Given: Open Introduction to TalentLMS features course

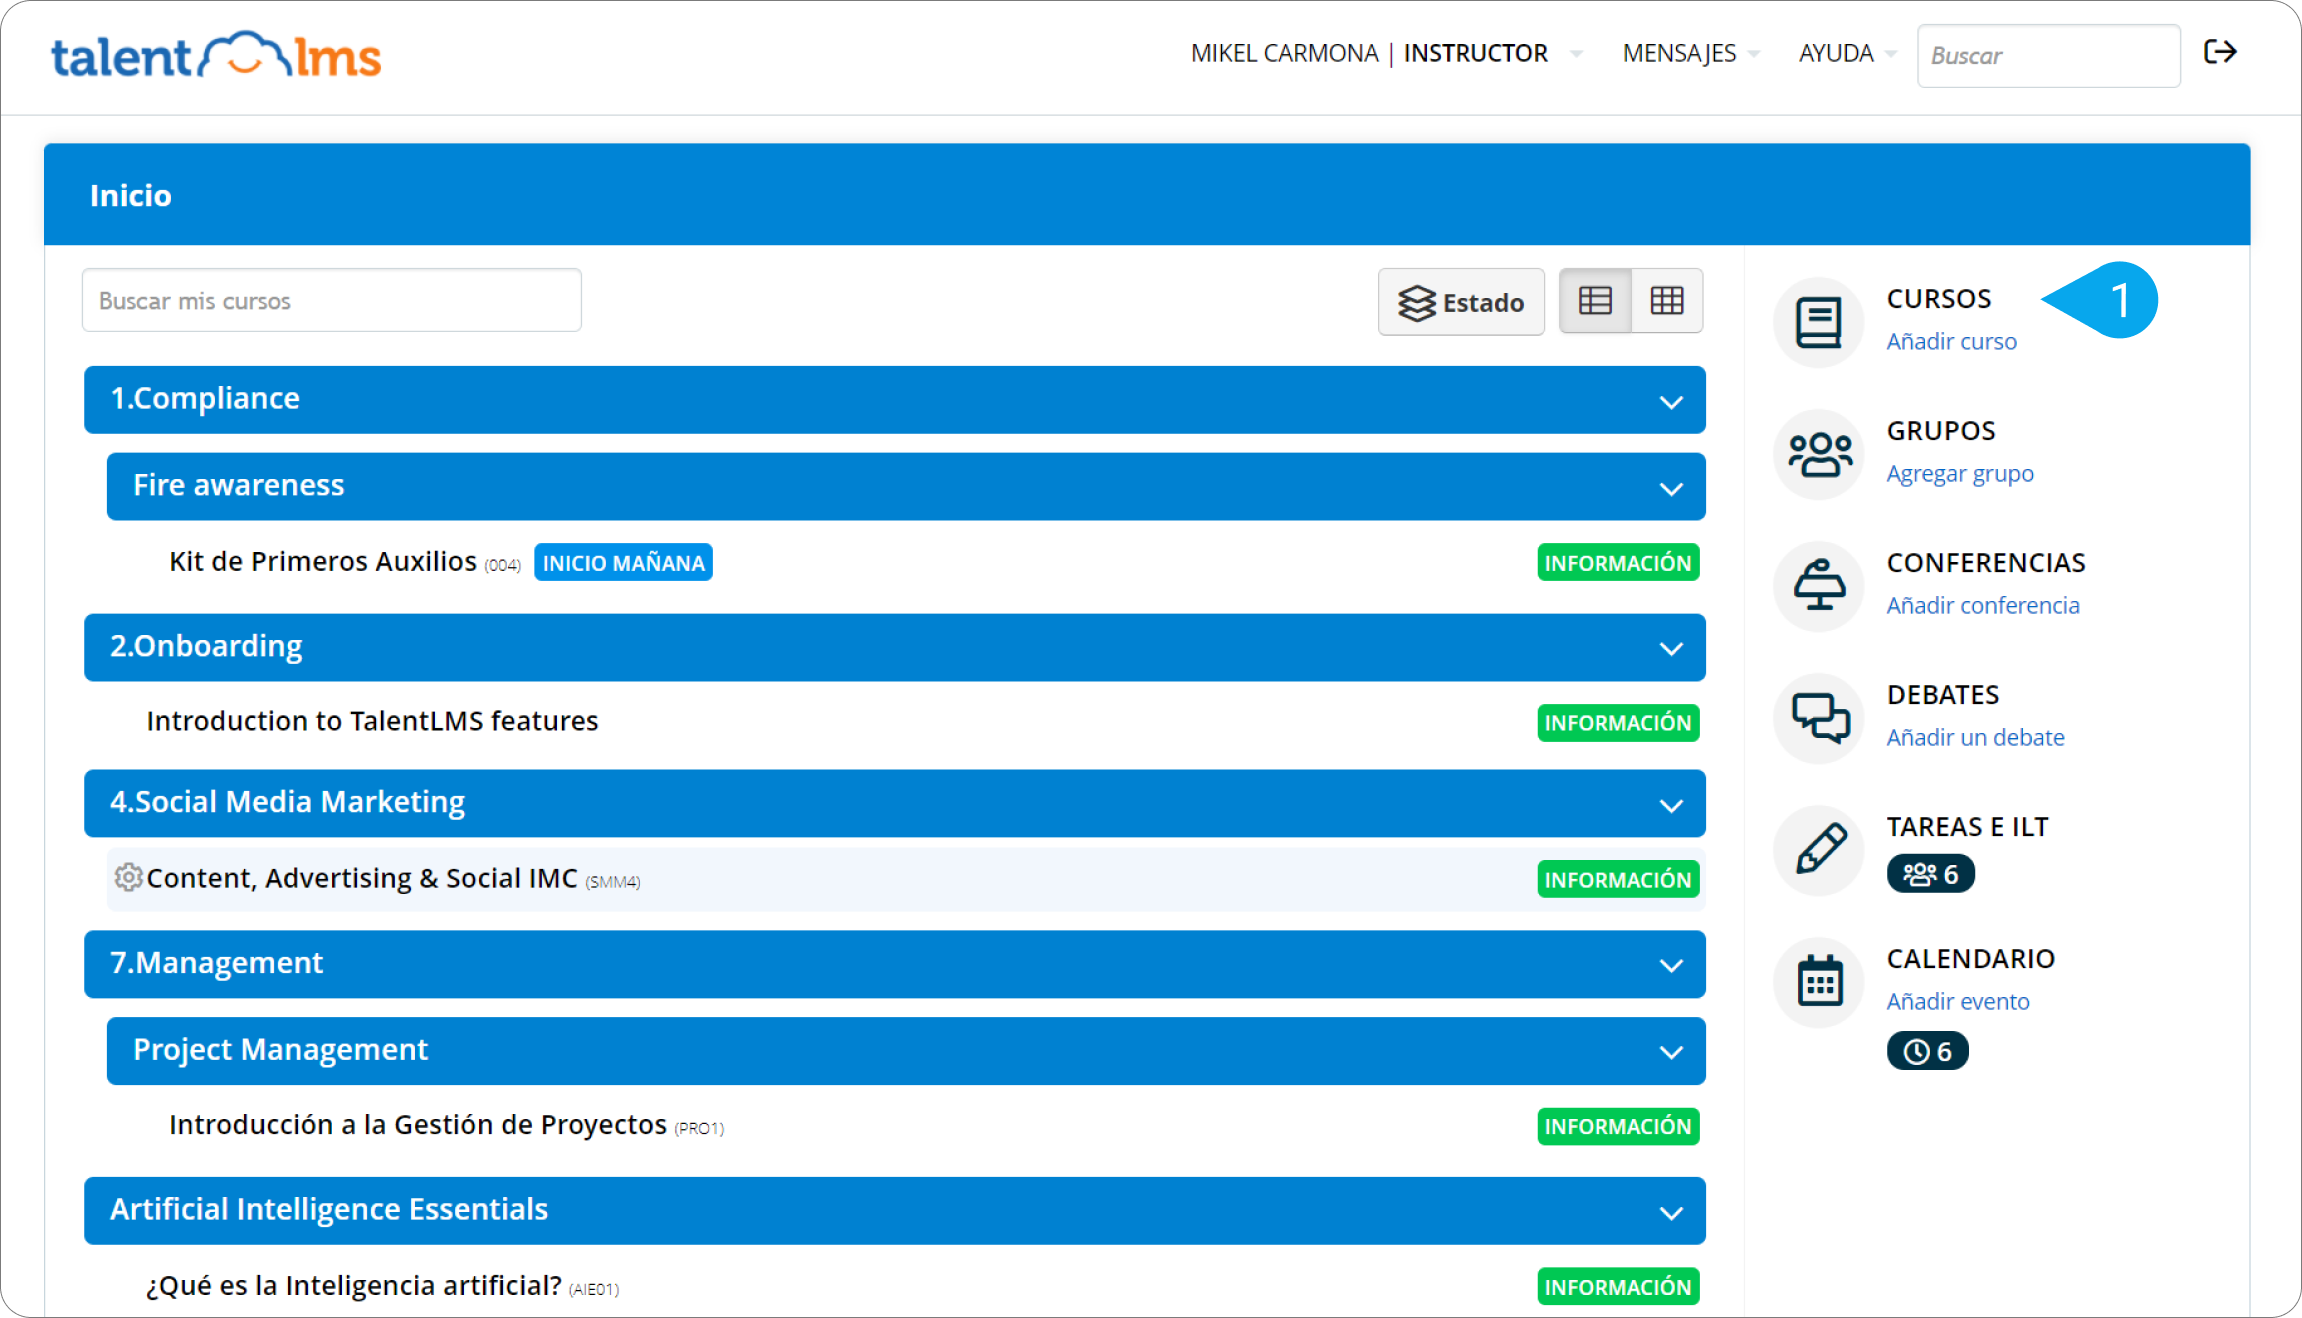Looking at the screenshot, I should point(372,721).
